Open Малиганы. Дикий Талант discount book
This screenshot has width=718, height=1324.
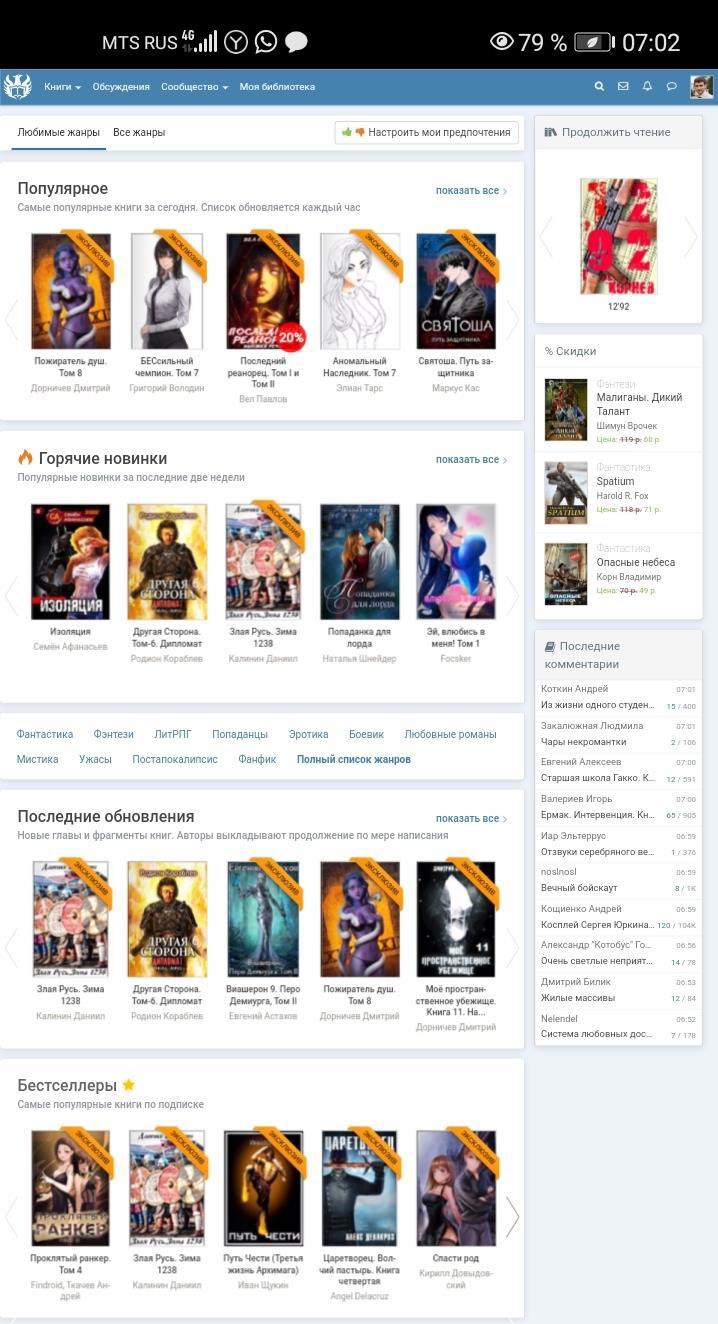[x=639, y=404]
